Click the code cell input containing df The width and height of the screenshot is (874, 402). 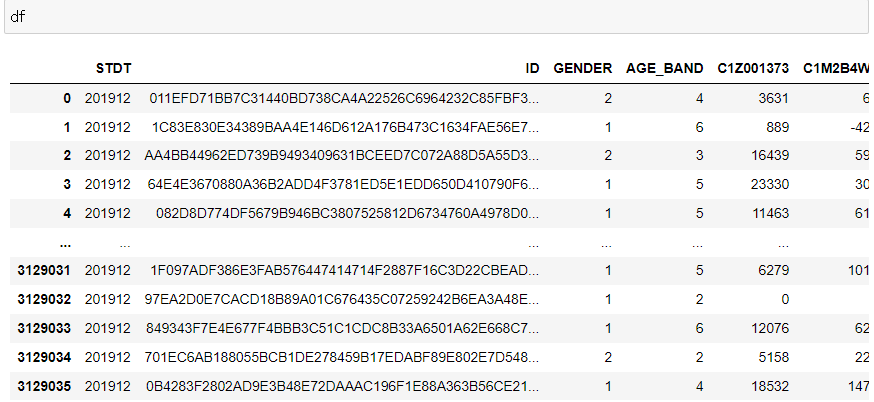point(437,17)
